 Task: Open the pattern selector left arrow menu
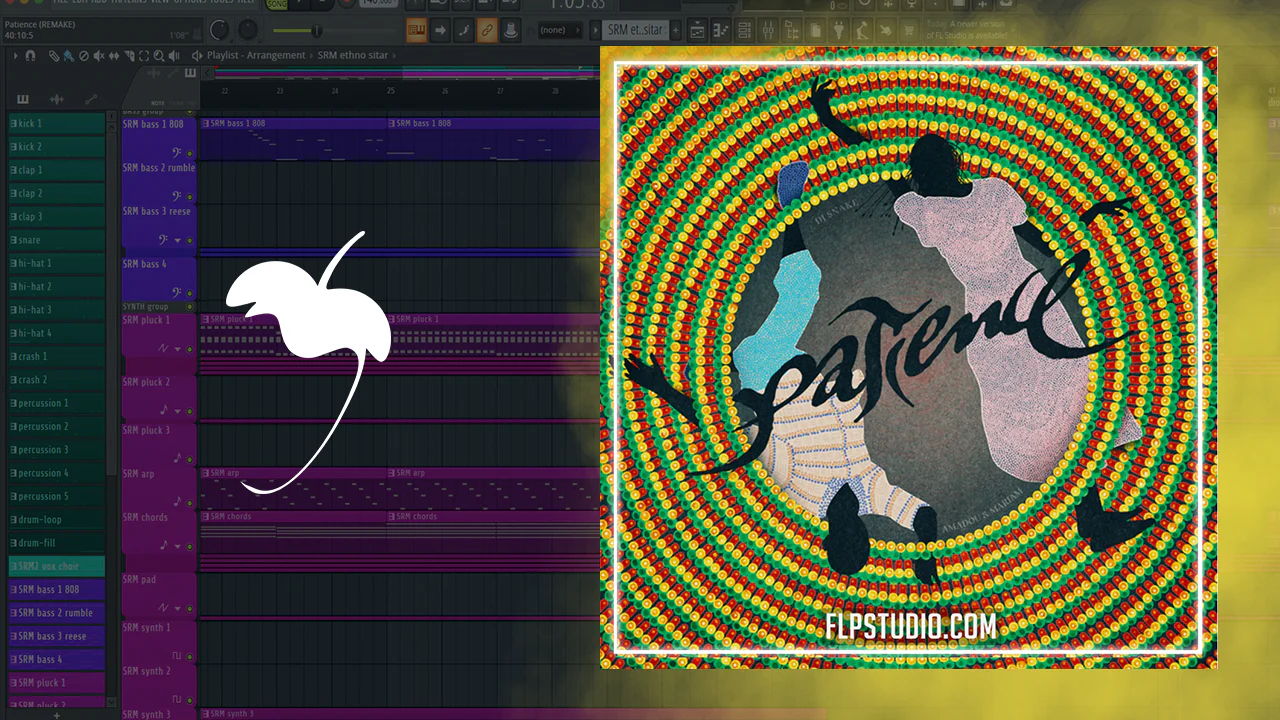click(595, 31)
